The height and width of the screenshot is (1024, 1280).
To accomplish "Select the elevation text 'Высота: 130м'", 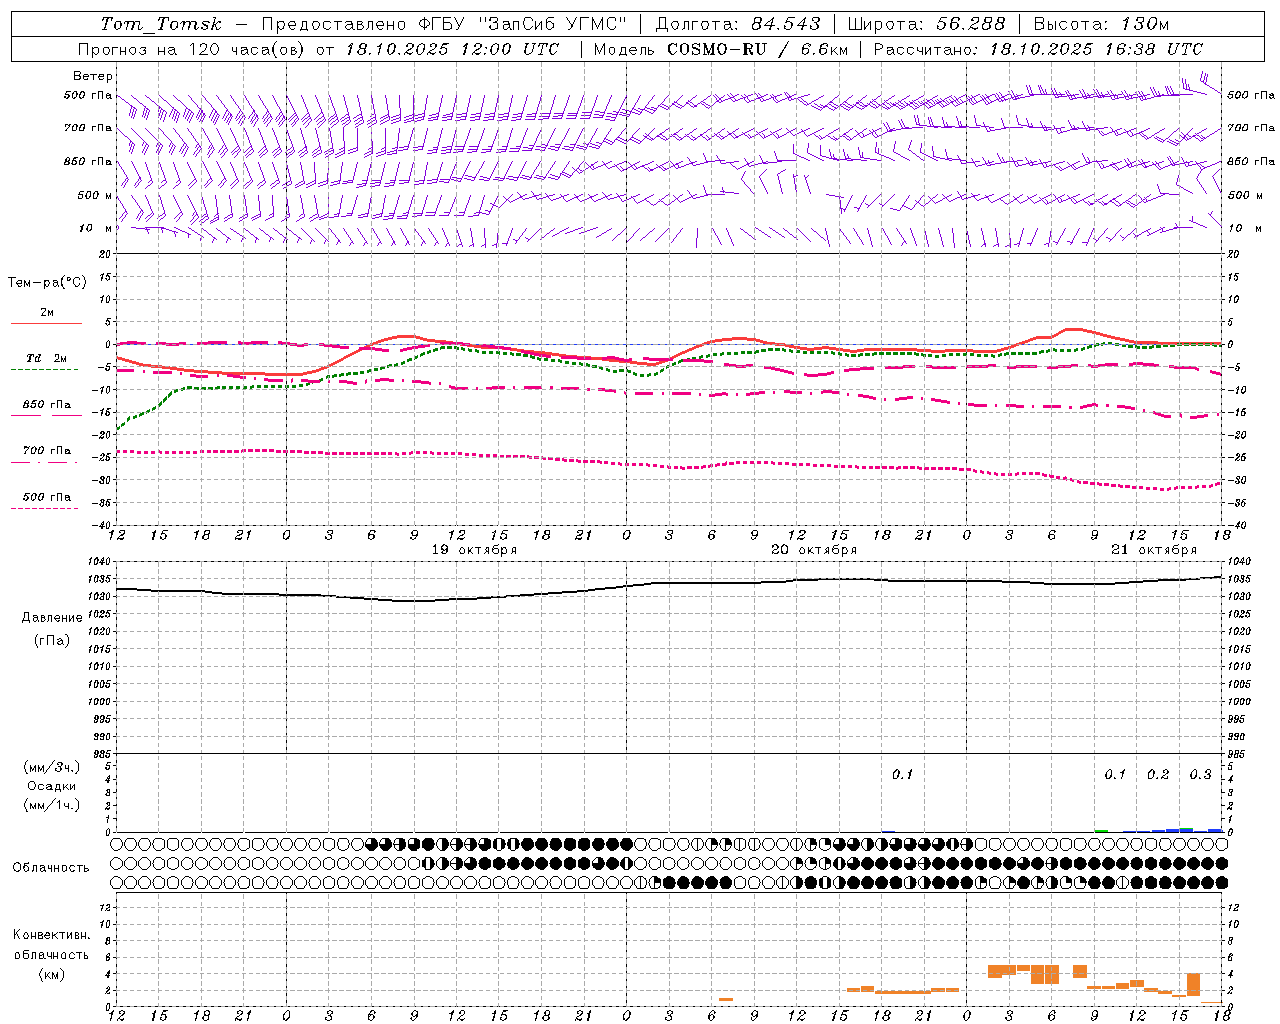I will (x=1101, y=24).
